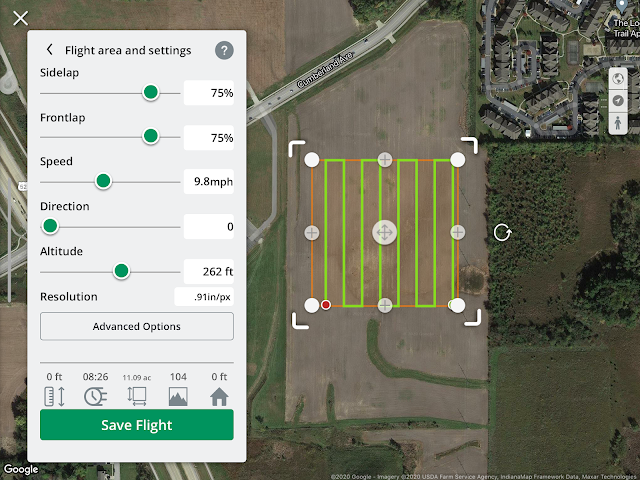The width and height of the screenshot is (640, 480).
Task: Switch map type with the globe icon
Action: point(618,78)
